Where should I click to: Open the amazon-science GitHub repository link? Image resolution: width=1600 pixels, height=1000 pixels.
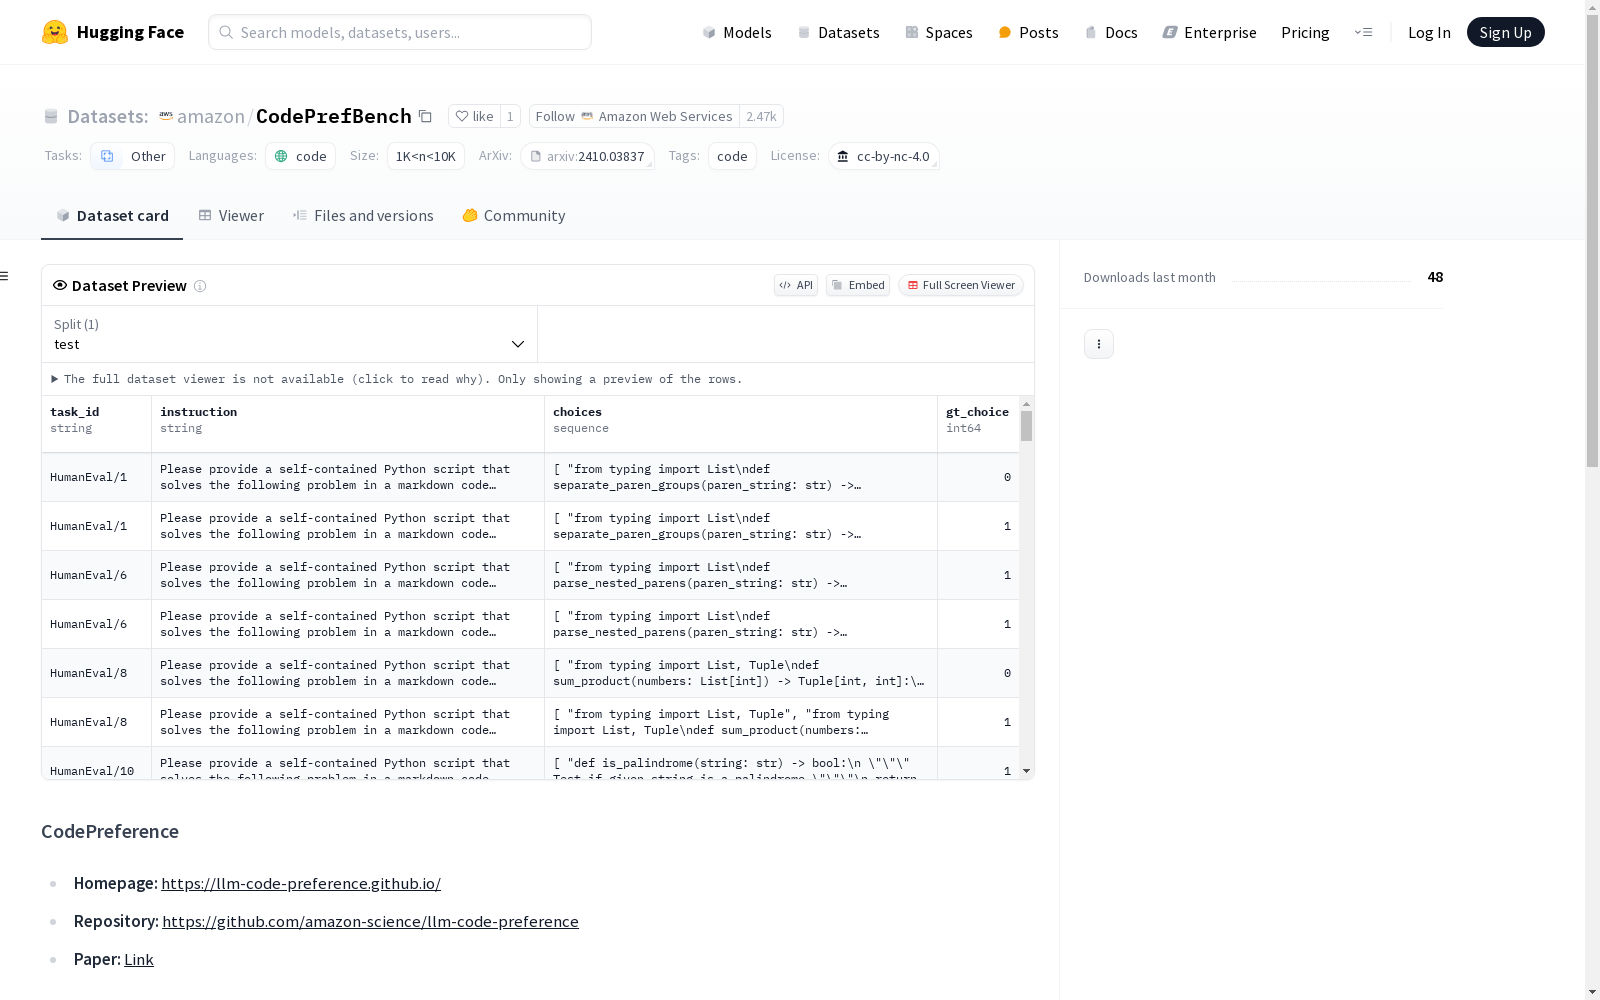370,921
